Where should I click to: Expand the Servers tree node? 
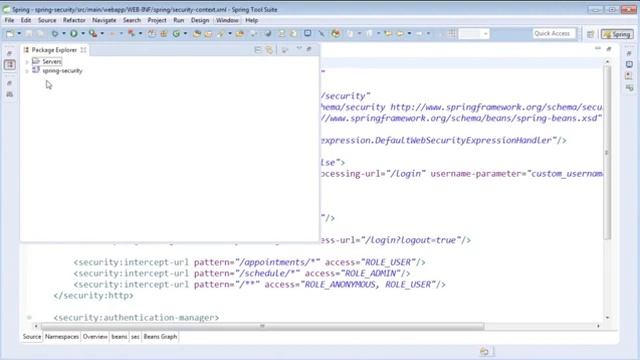27,62
